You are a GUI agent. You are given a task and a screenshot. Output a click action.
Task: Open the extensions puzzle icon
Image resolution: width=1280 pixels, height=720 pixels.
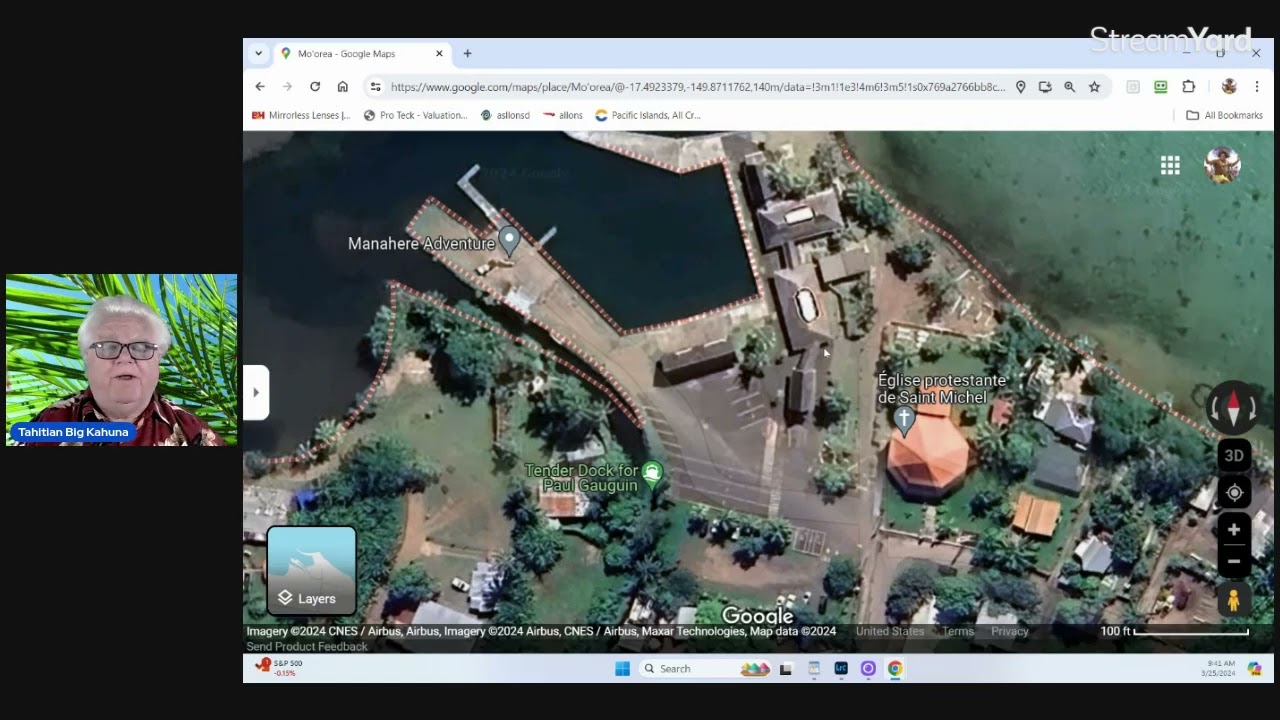[x=1189, y=87]
